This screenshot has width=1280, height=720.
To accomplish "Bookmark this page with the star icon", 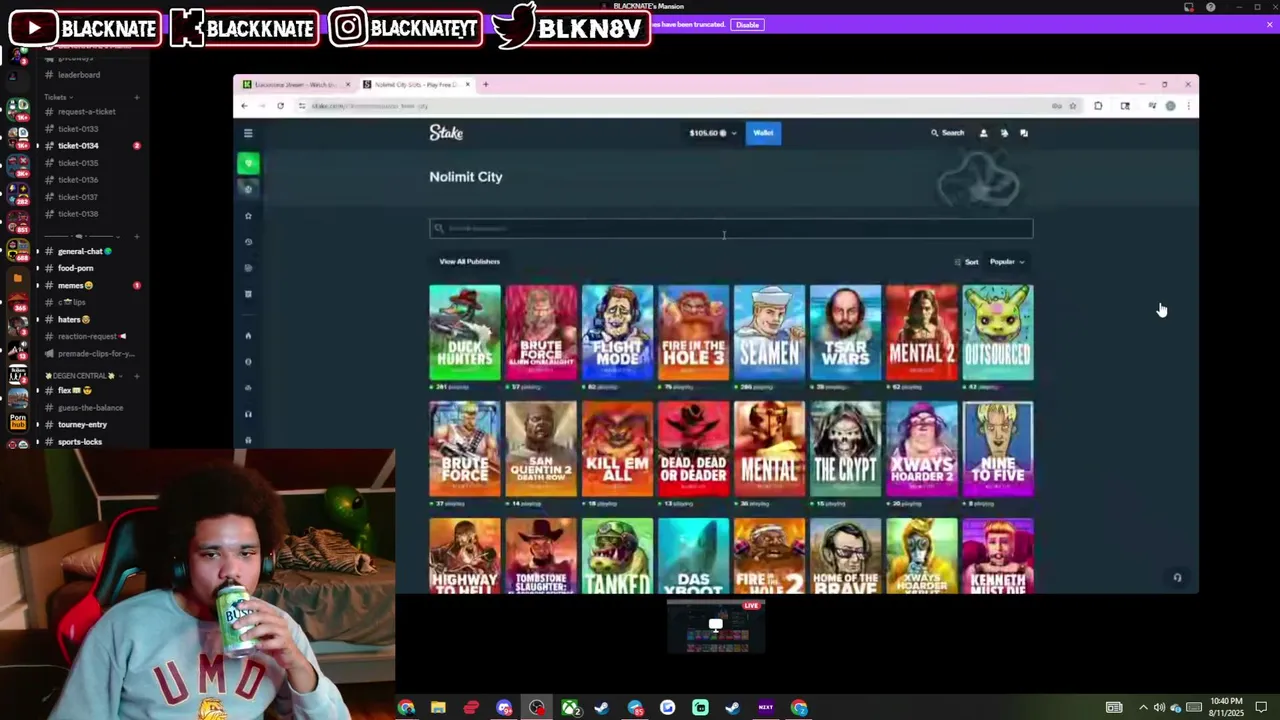I will 1073,106.
